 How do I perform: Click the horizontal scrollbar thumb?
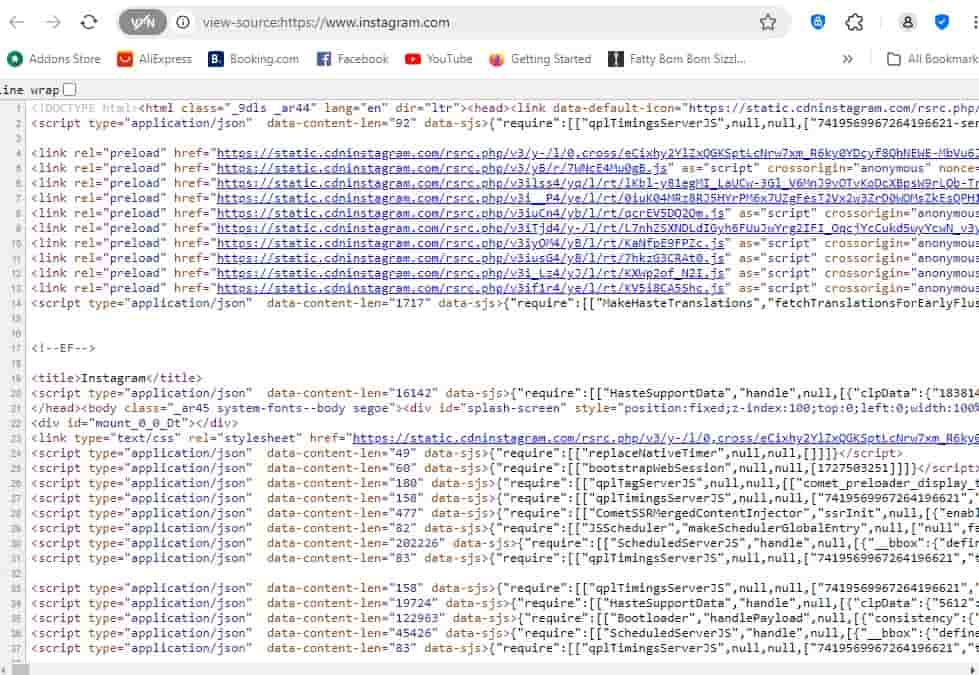click(20, 669)
